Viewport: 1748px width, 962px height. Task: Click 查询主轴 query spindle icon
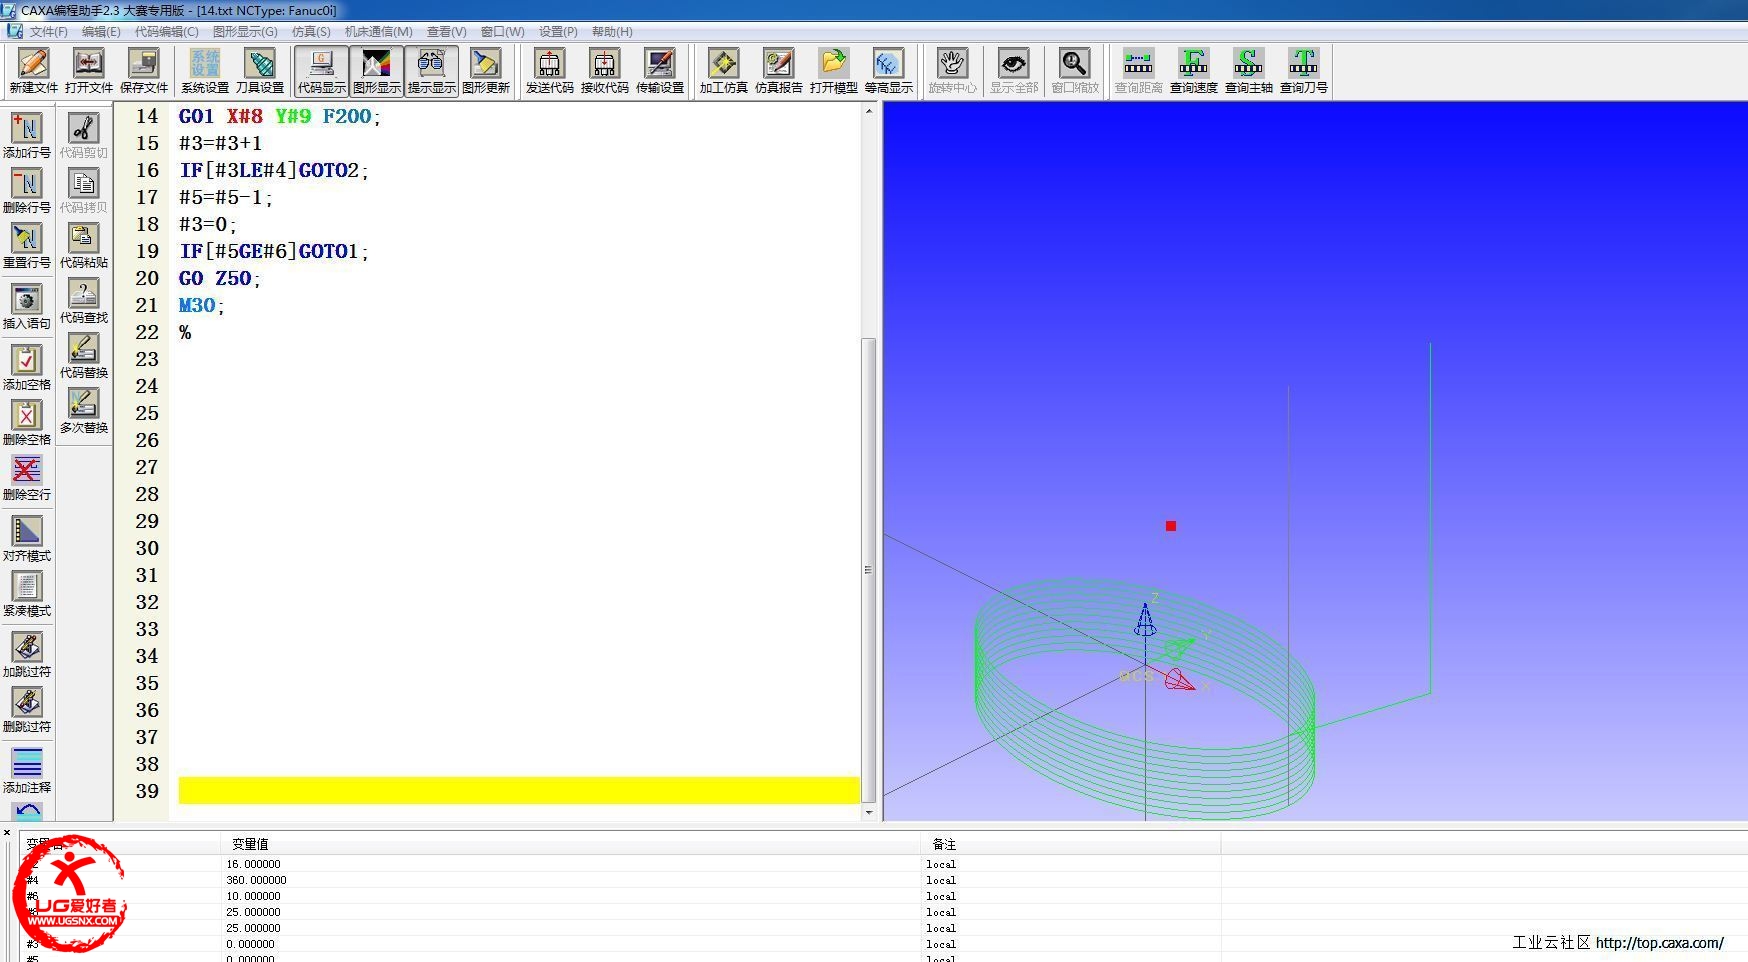[1248, 71]
